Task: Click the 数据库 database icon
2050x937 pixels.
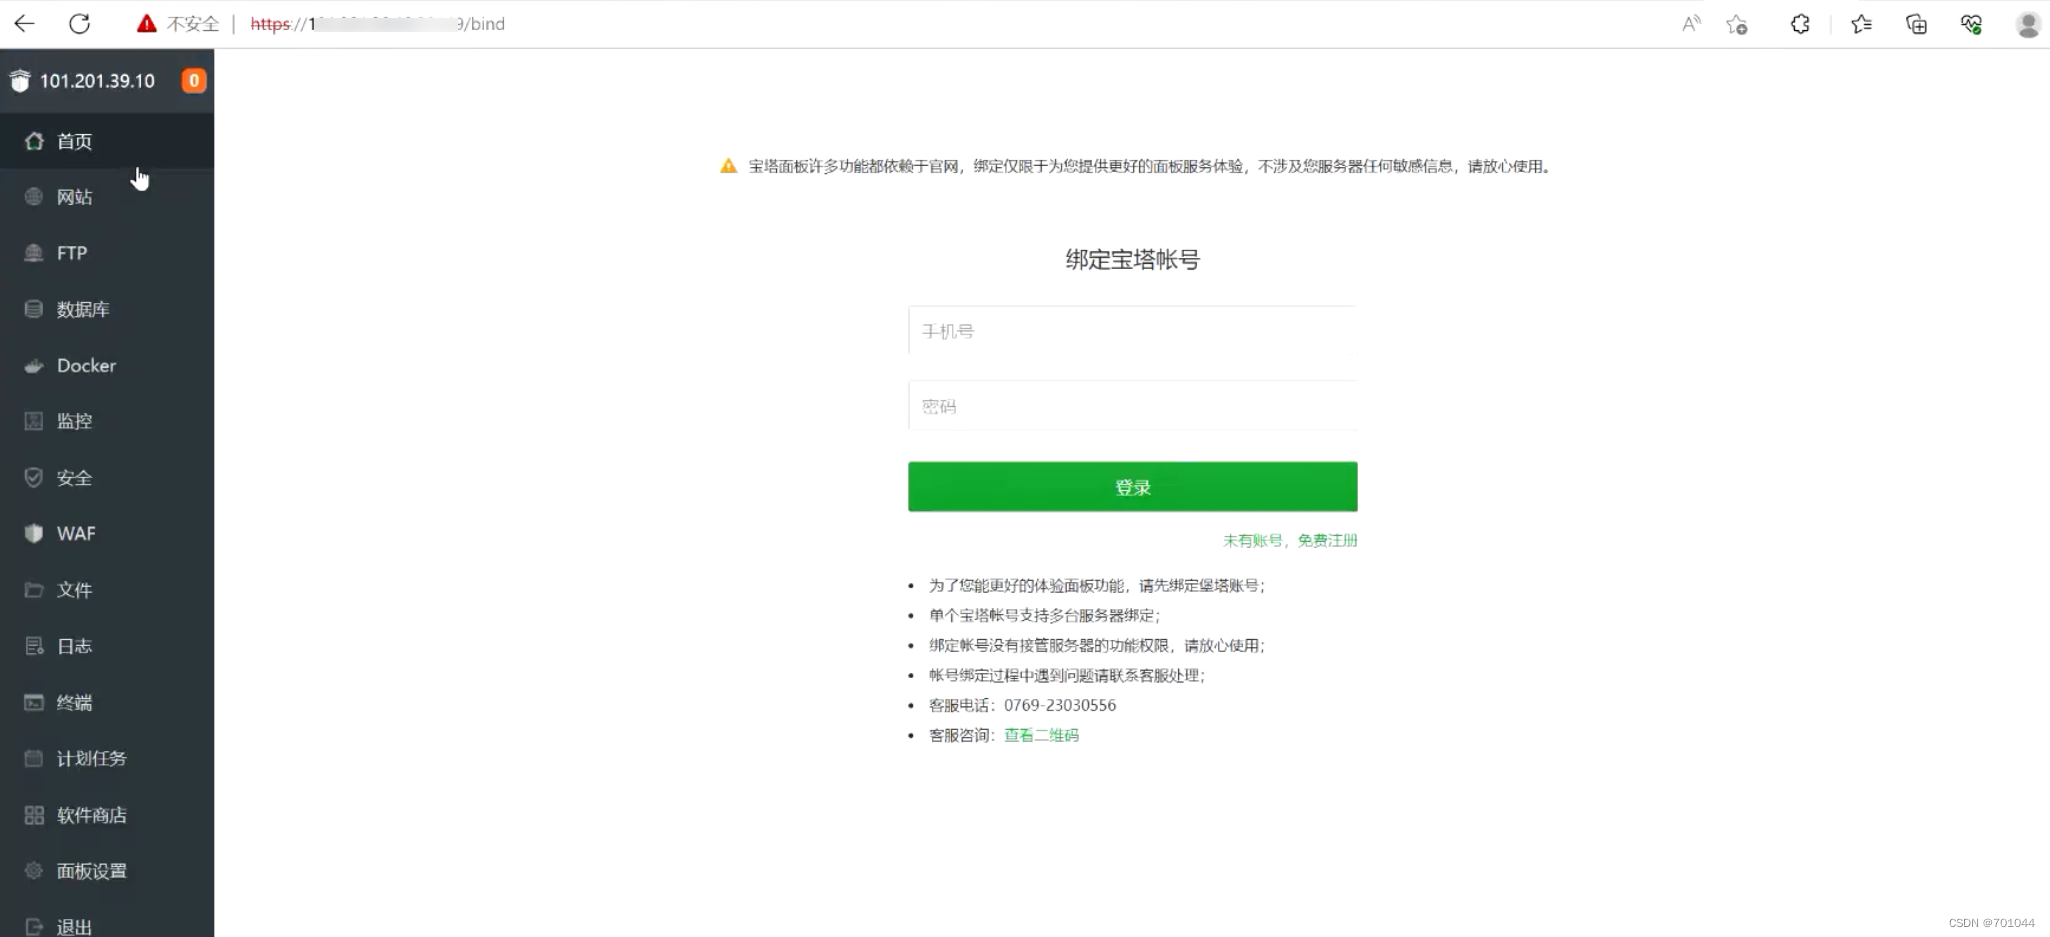Action: coord(34,309)
